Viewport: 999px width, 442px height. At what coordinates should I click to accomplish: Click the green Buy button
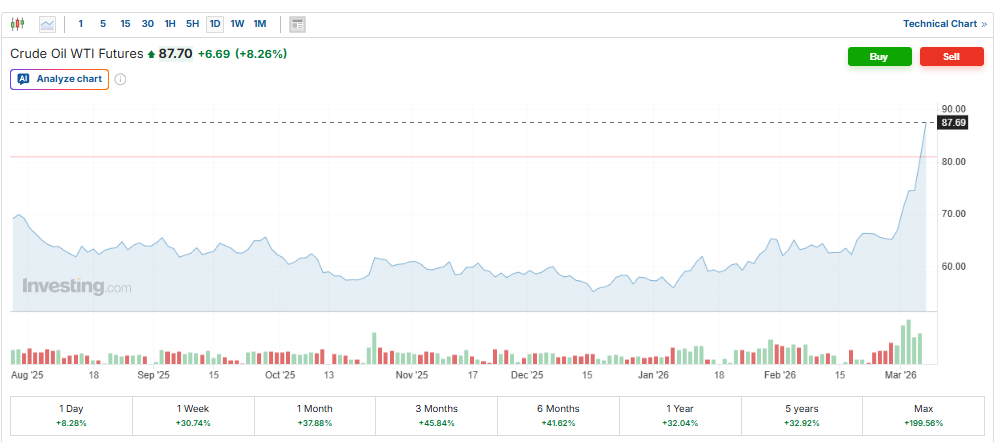878,57
